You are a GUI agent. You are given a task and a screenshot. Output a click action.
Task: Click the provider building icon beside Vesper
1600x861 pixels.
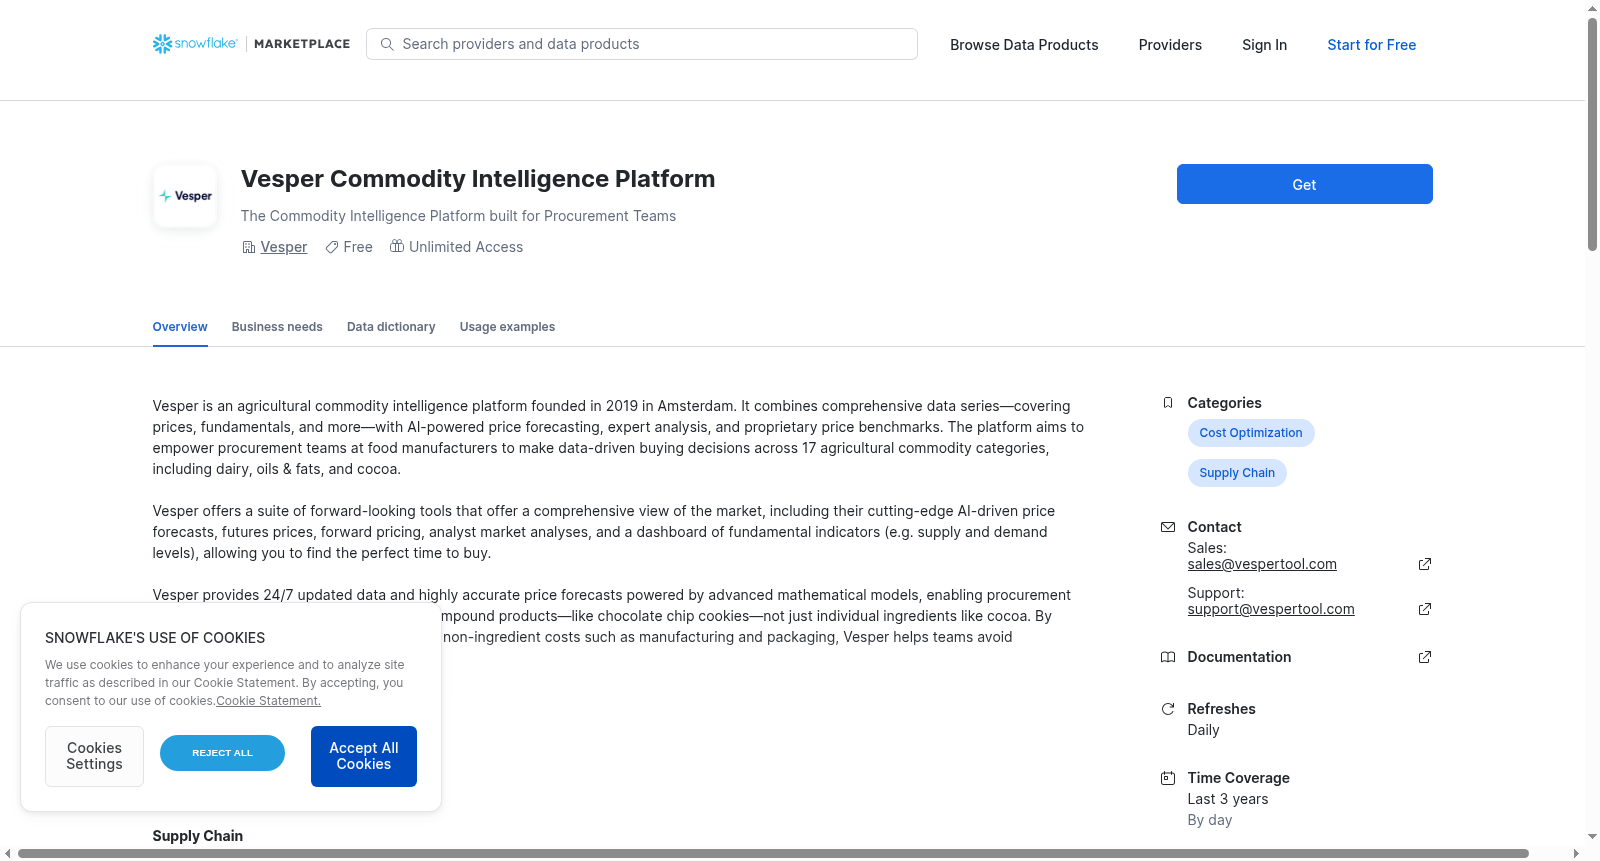pos(249,247)
